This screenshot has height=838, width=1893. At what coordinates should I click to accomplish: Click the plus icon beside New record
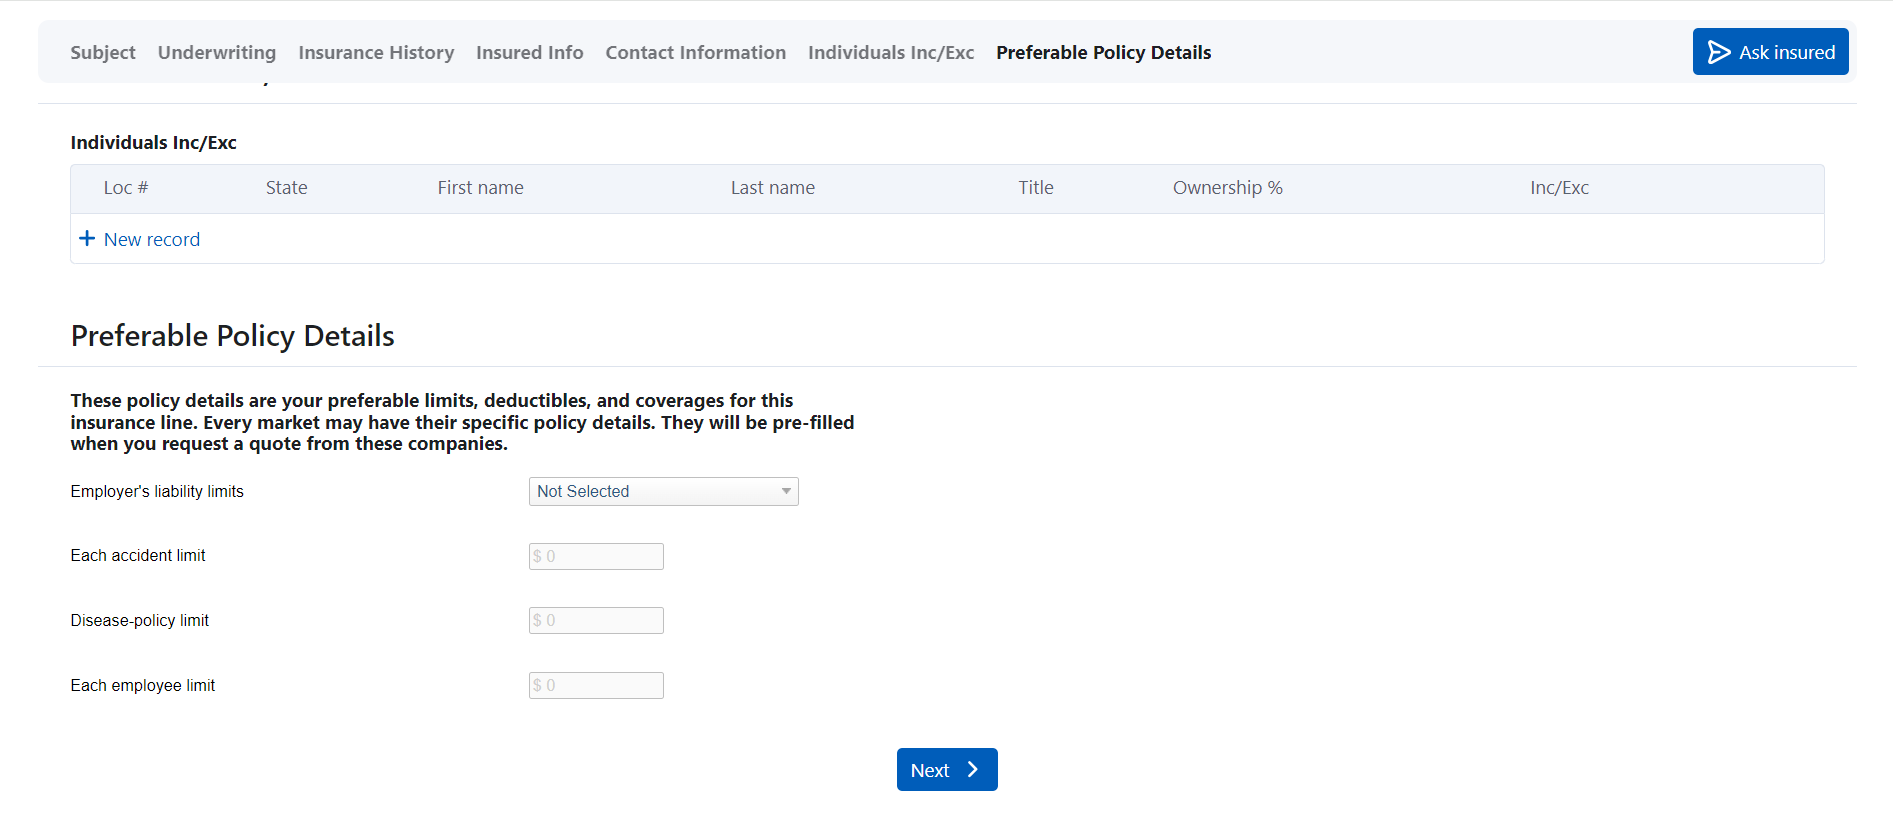pyautogui.click(x=87, y=239)
